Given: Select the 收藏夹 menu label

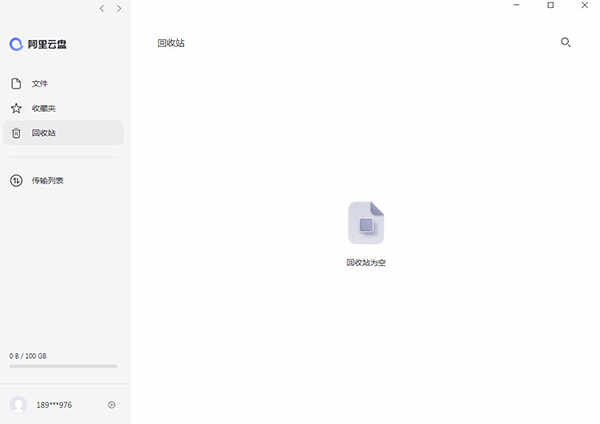Looking at the screenshot, I should coord(44,108).
